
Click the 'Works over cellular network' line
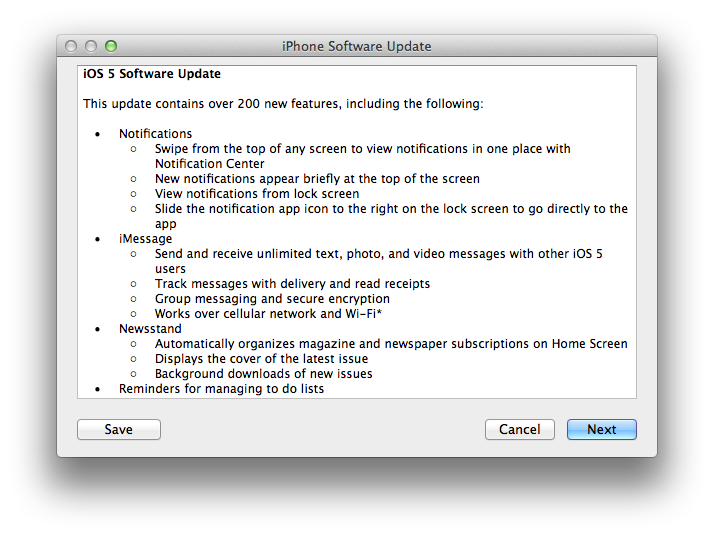coord(268,314)
